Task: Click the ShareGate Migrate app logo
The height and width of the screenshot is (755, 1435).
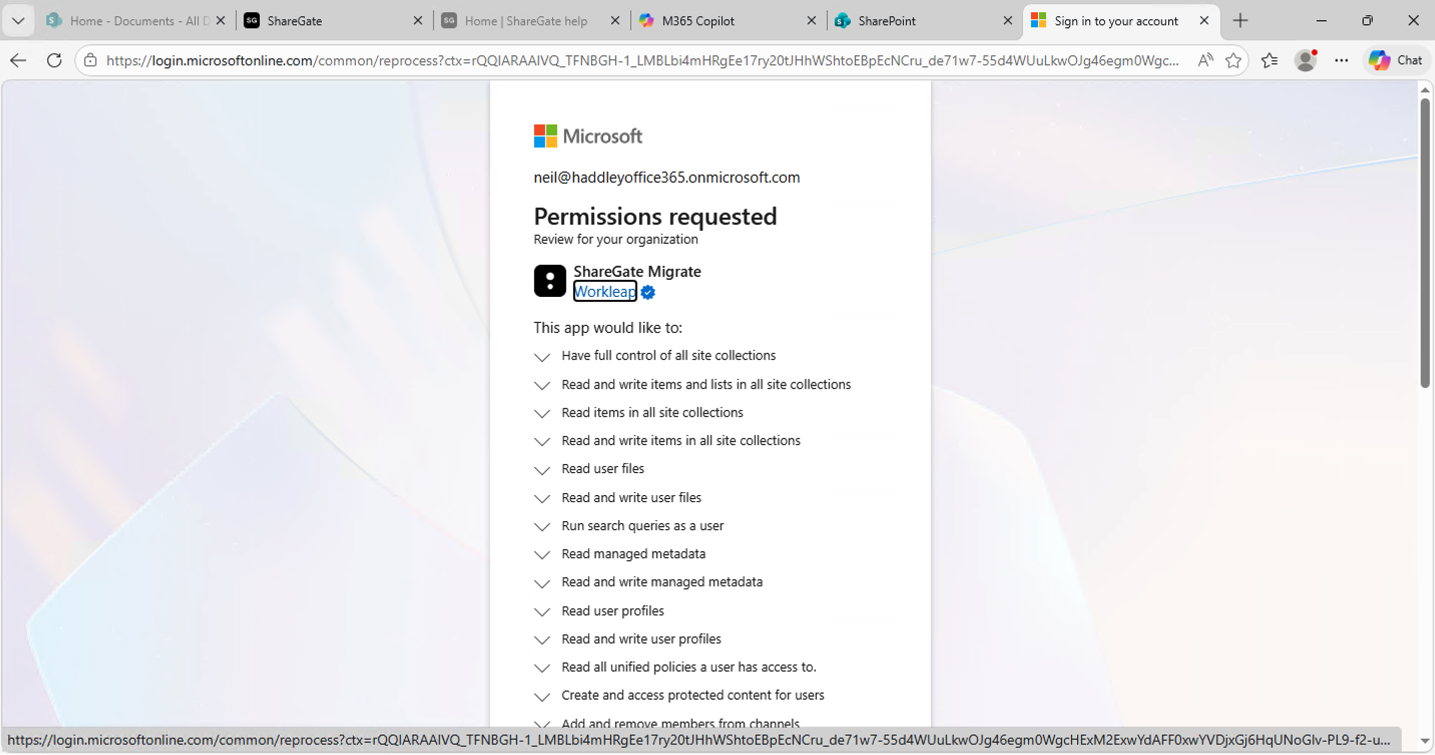Action: point(550,281)
